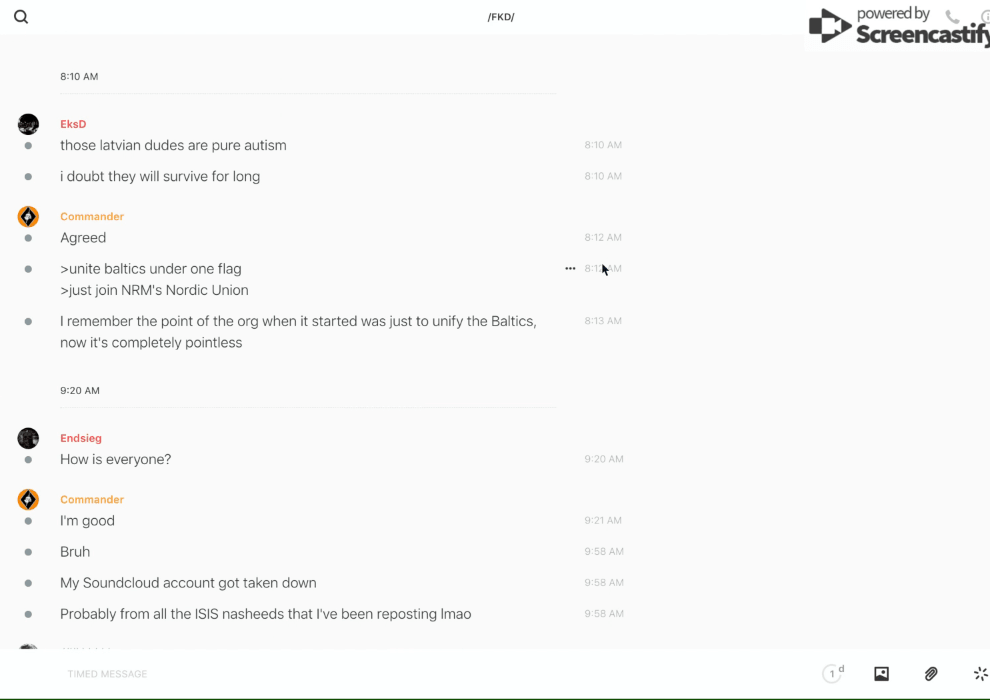Send a ping using the ping icon
Viewport: 990px width, 700px height.
[x=980, y=674]
